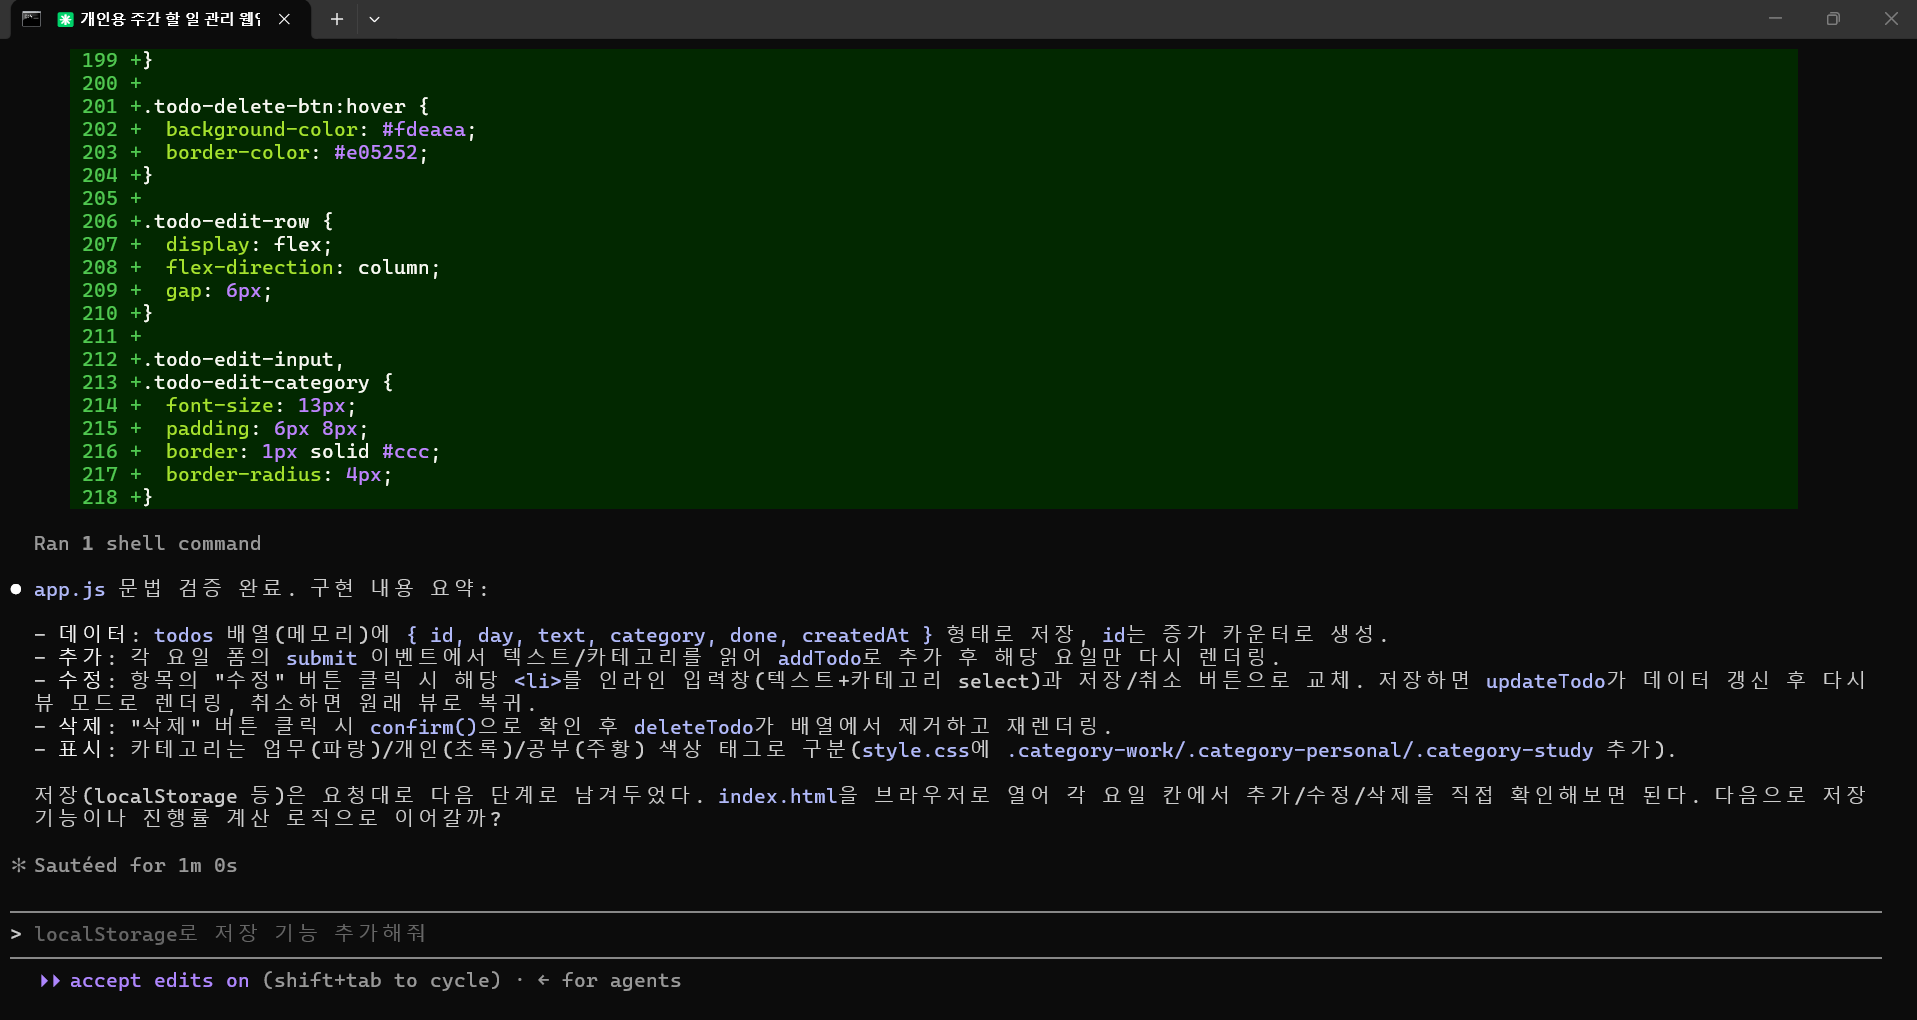
Task: Click 'updateTodo' in the summary
Action: click(1546, 682)
